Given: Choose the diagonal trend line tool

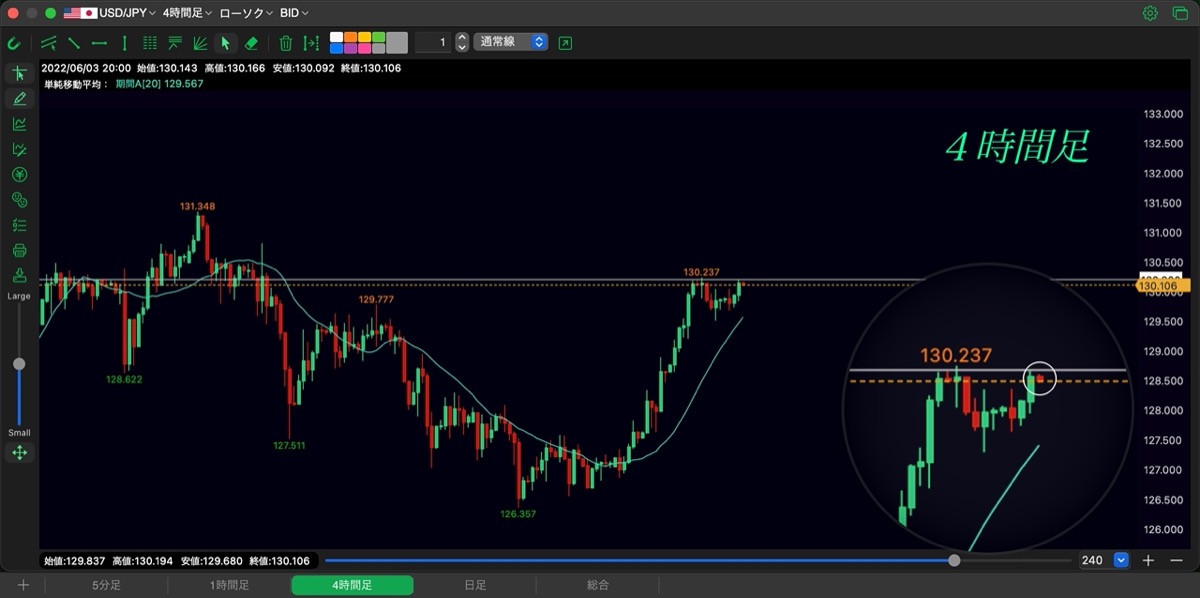Looking at the screenshot, I should 74,43.
